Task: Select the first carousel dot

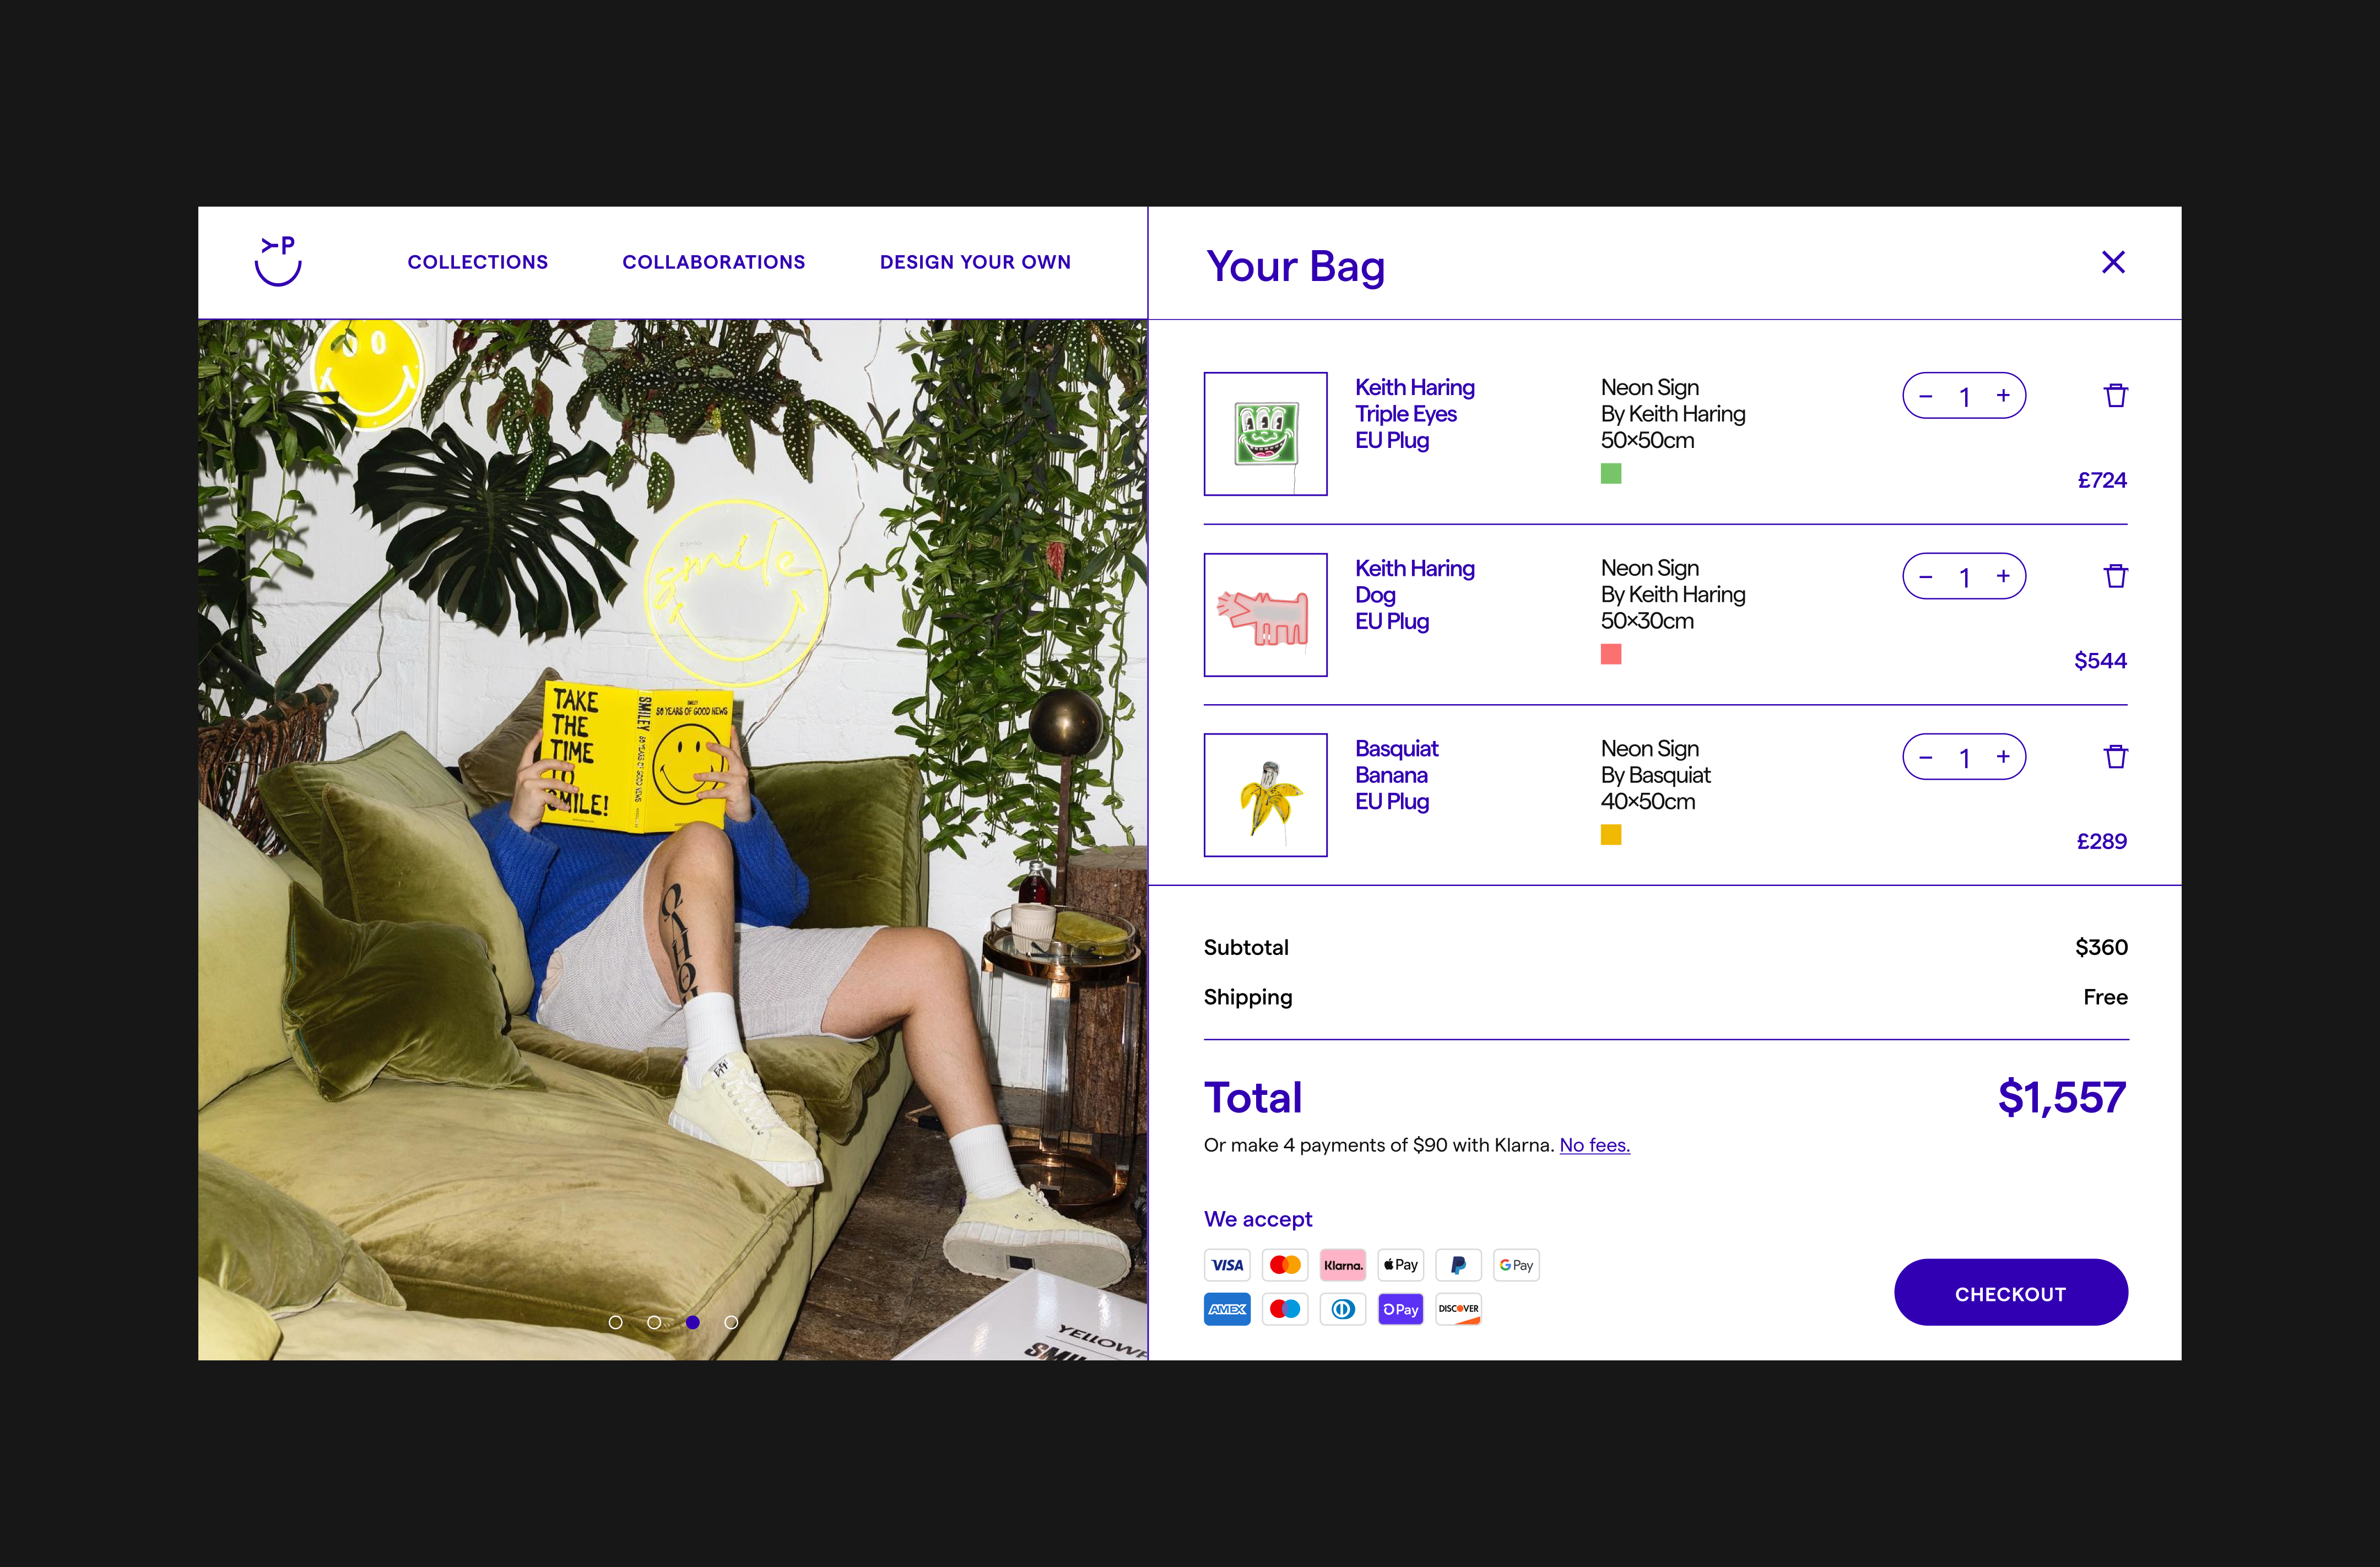Action: tap(616, 1322)
